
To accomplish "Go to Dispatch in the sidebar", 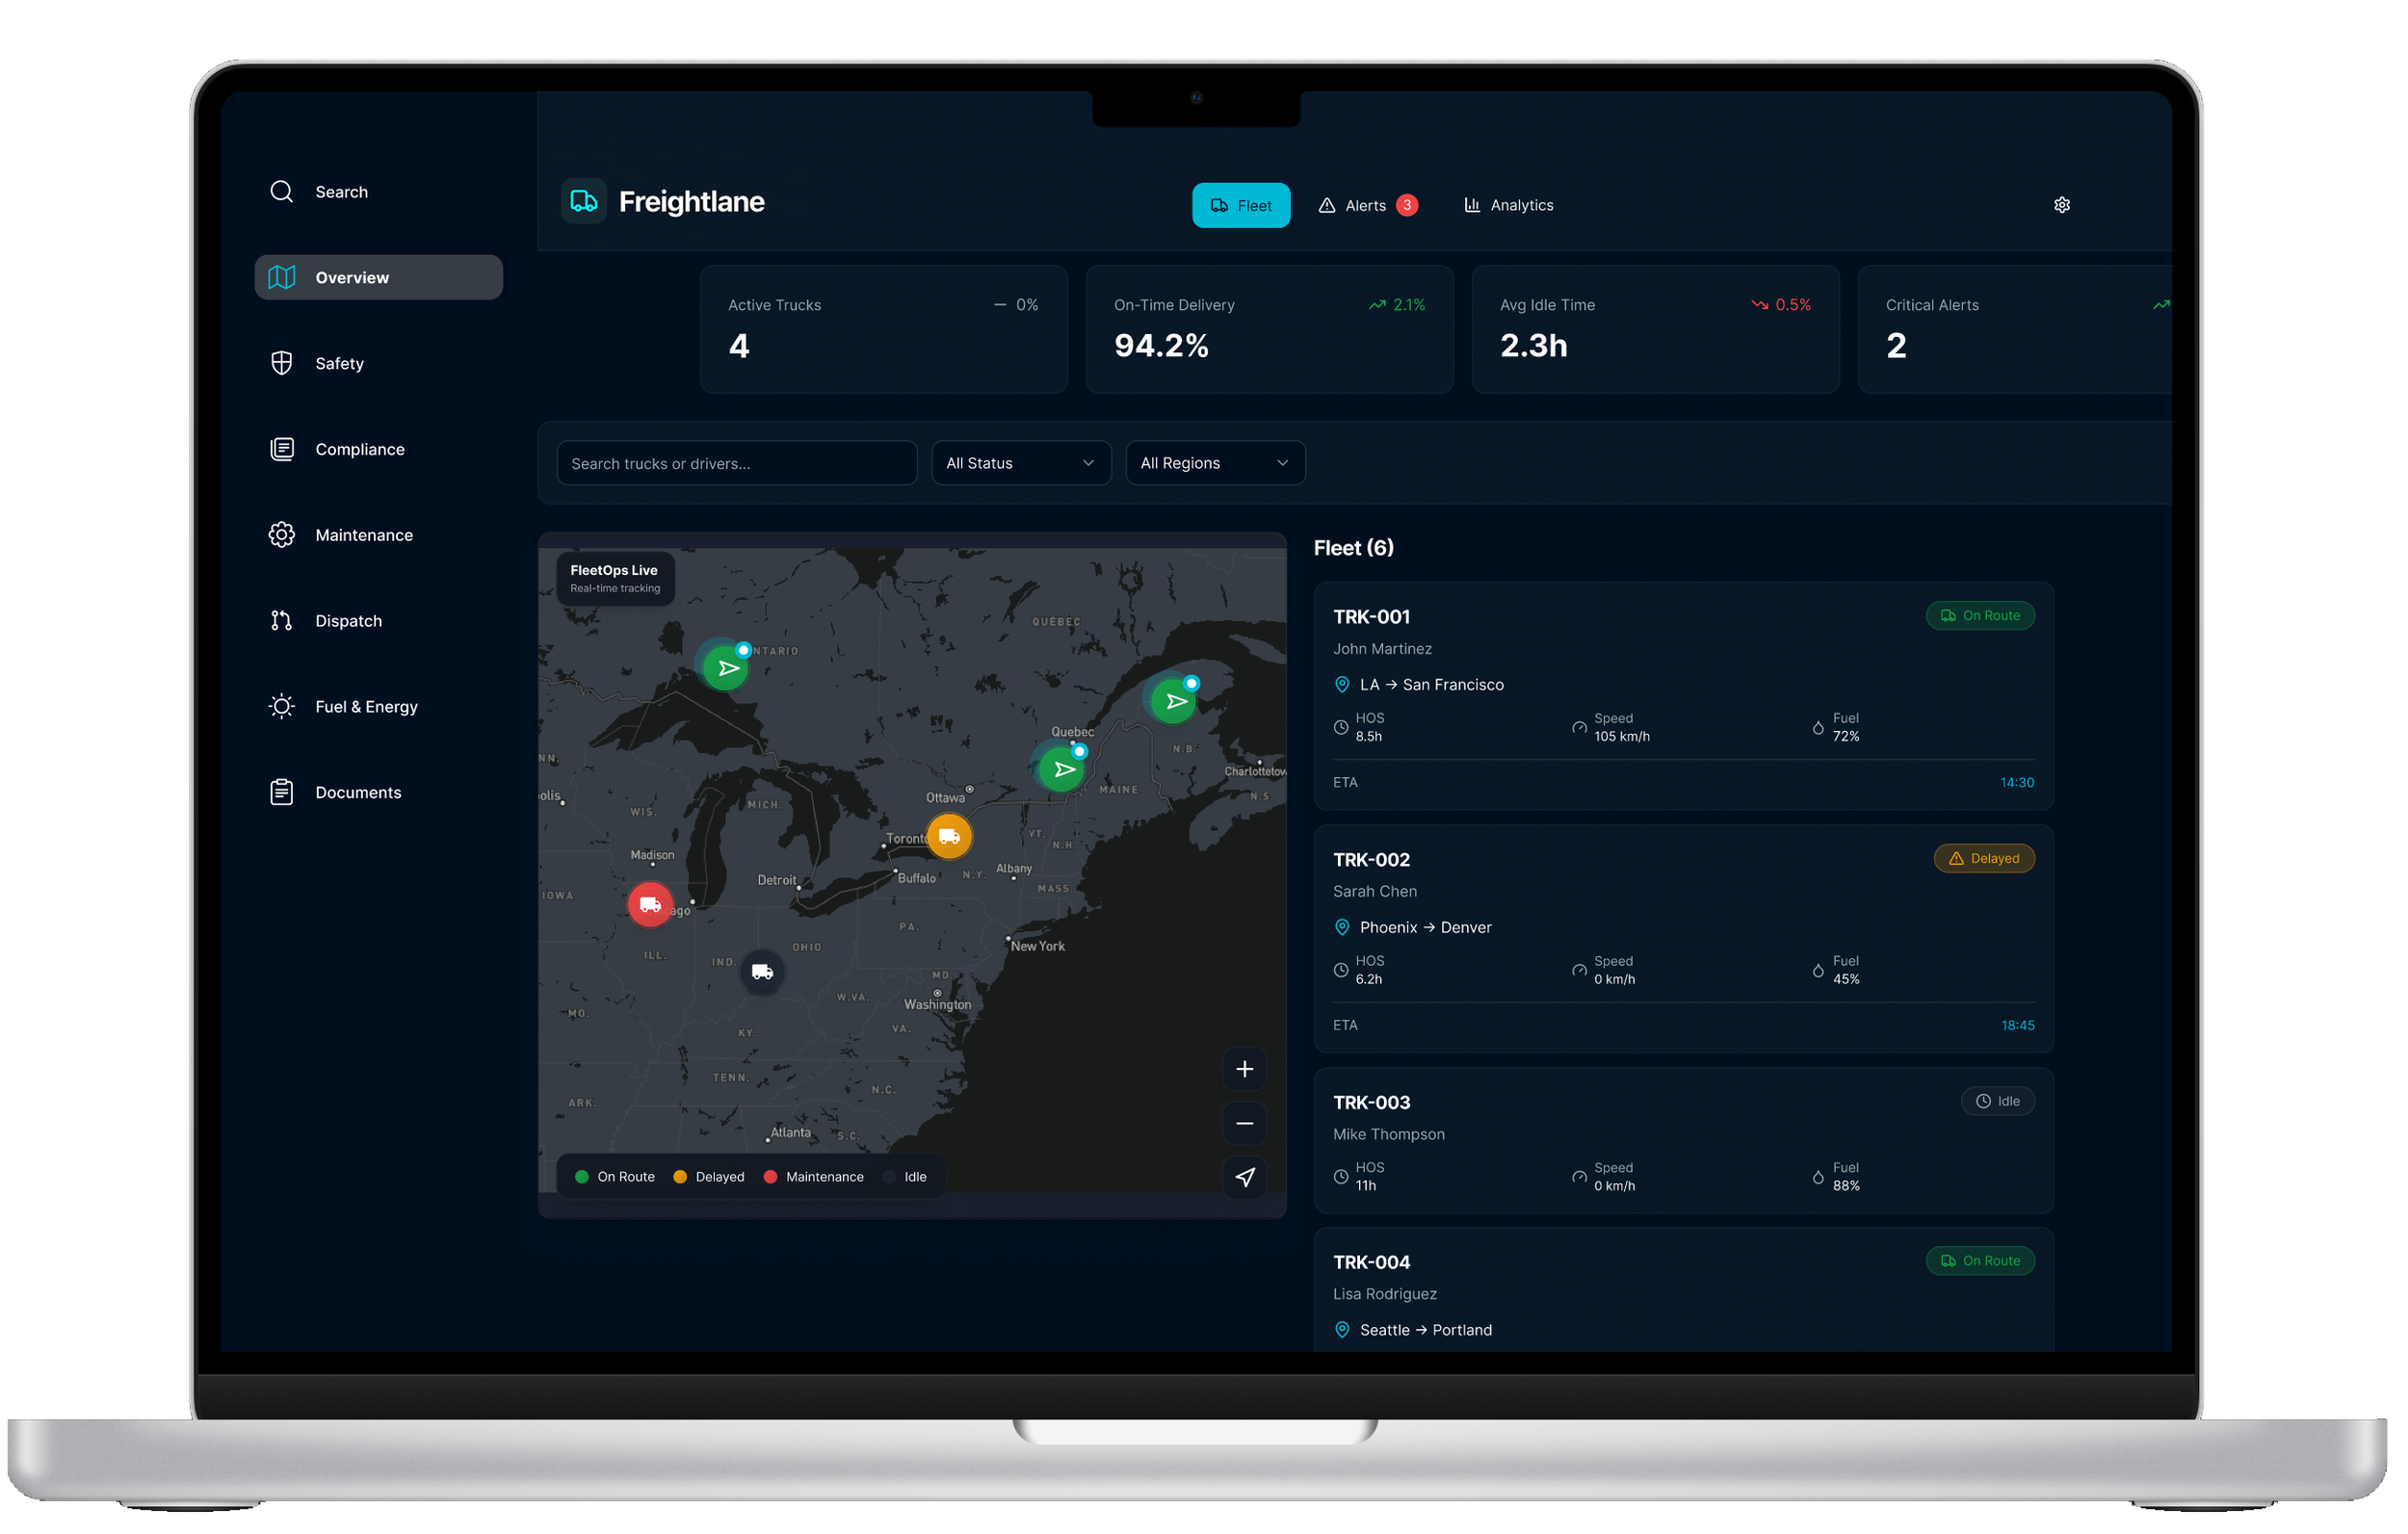I will pyautogui.click(x=347, y=621).
